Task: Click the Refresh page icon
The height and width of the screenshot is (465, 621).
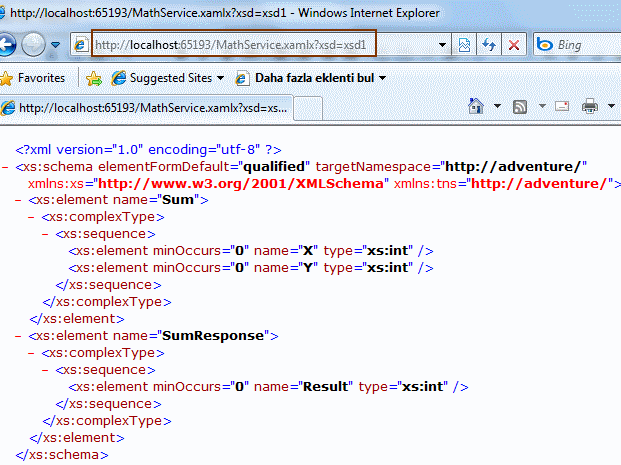Action: [489, 45]
